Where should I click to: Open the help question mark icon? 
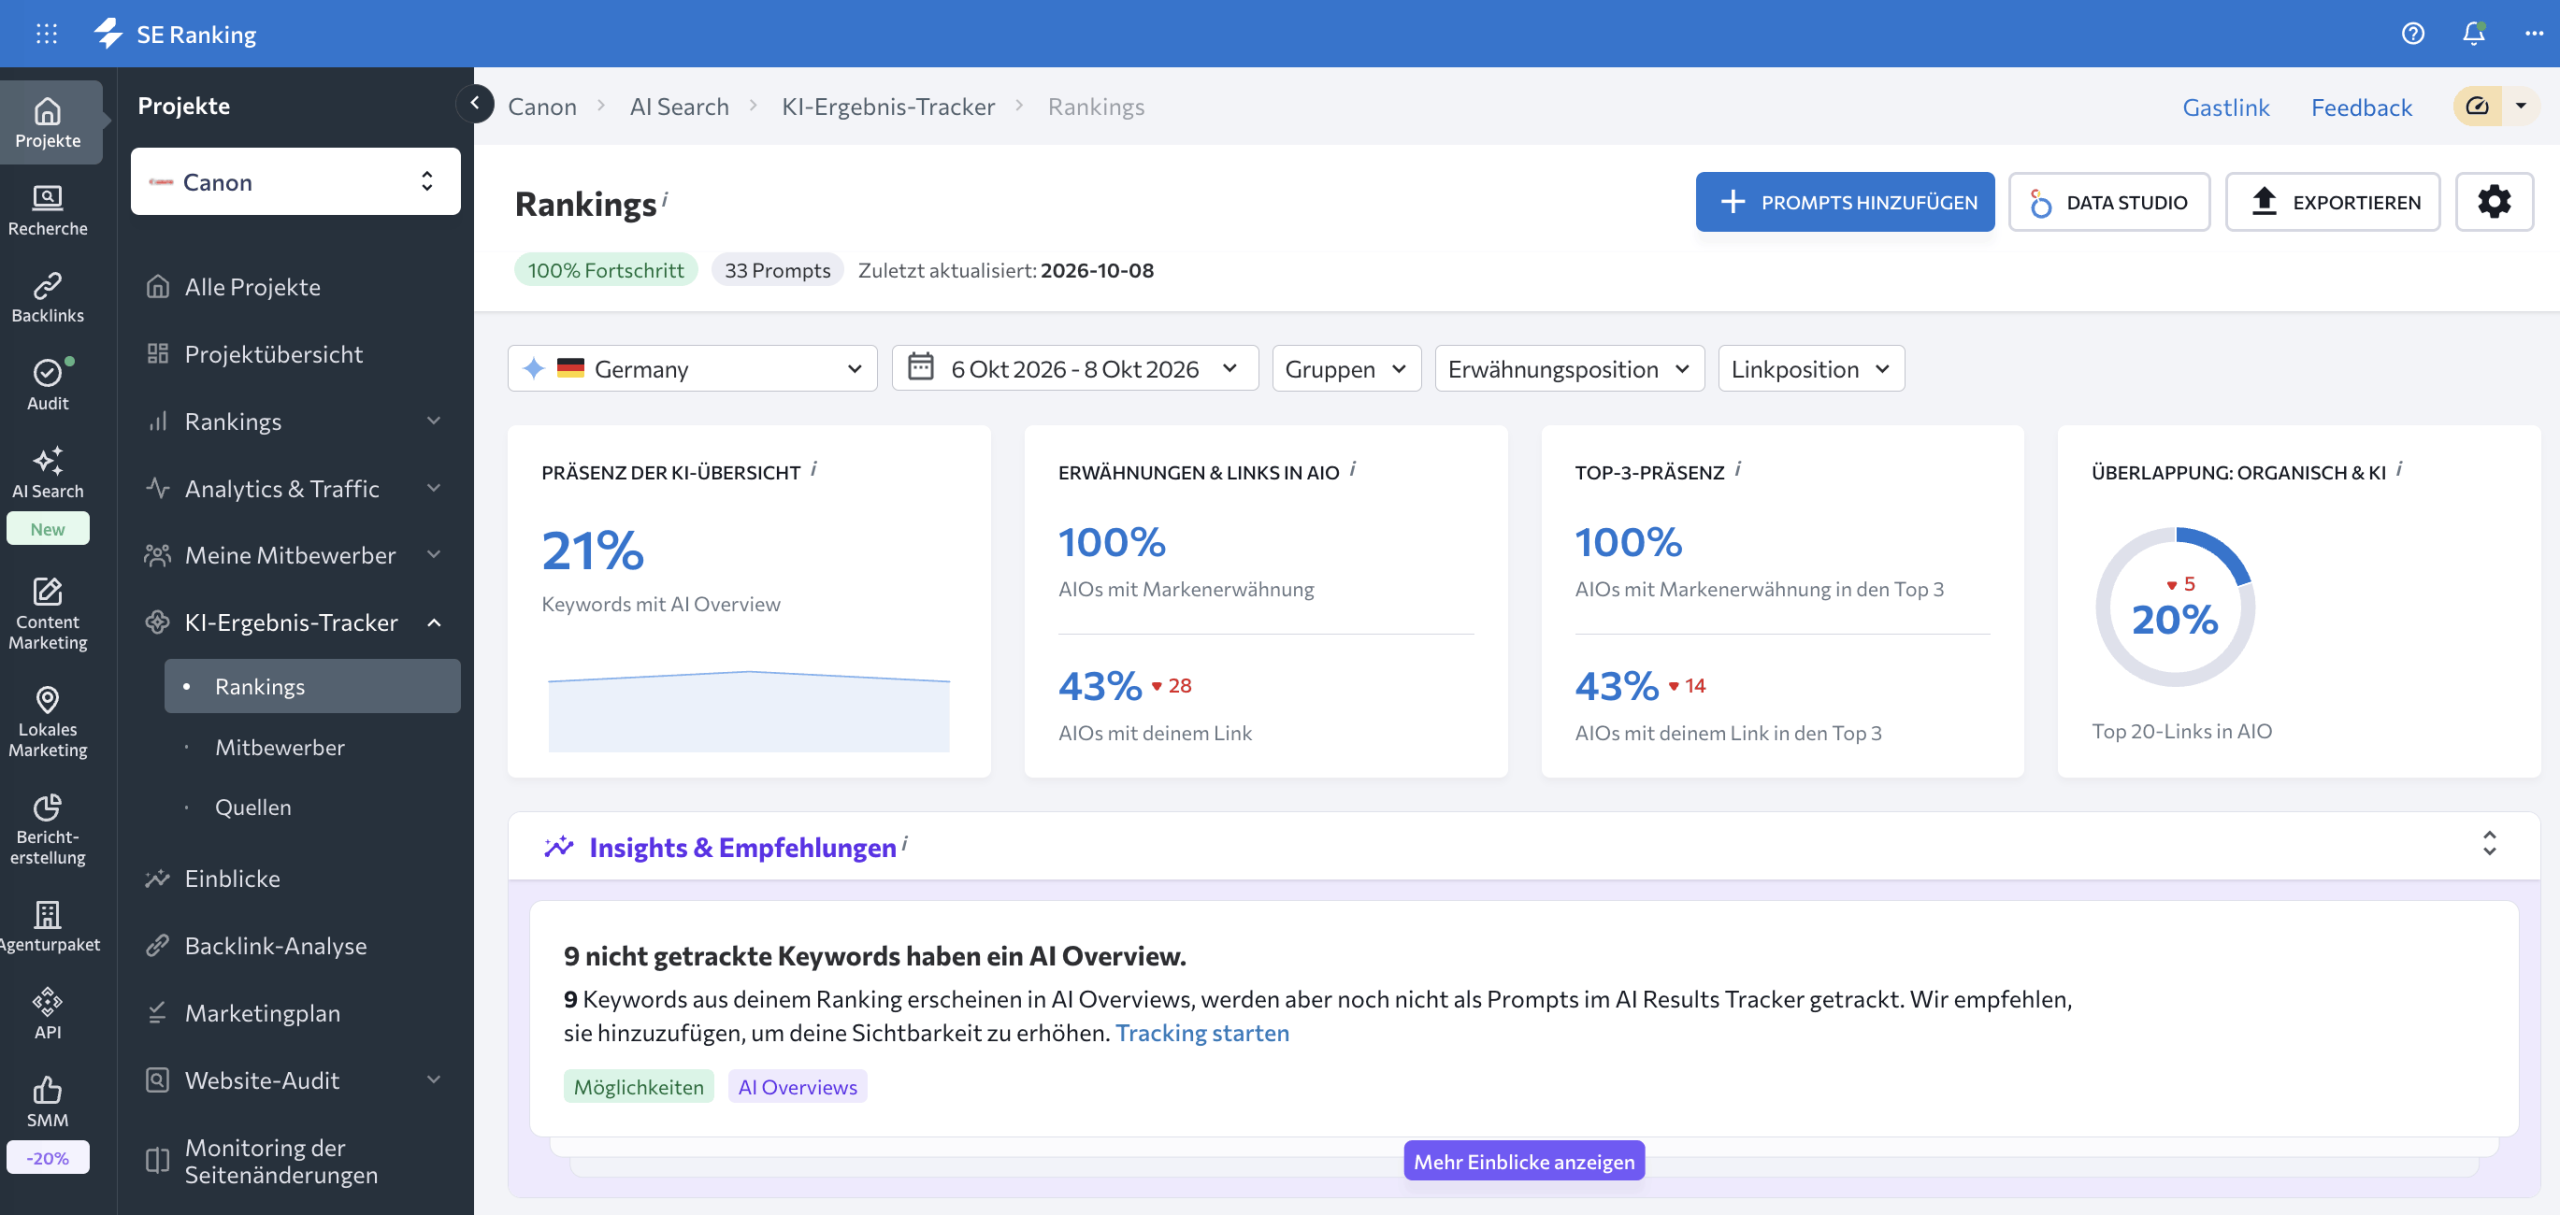pyautogui.click(x=2413, y=34)
